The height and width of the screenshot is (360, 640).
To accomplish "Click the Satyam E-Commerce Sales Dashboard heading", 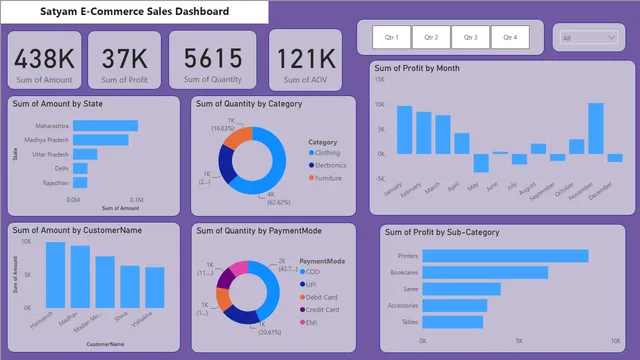I will click(134, 11).
